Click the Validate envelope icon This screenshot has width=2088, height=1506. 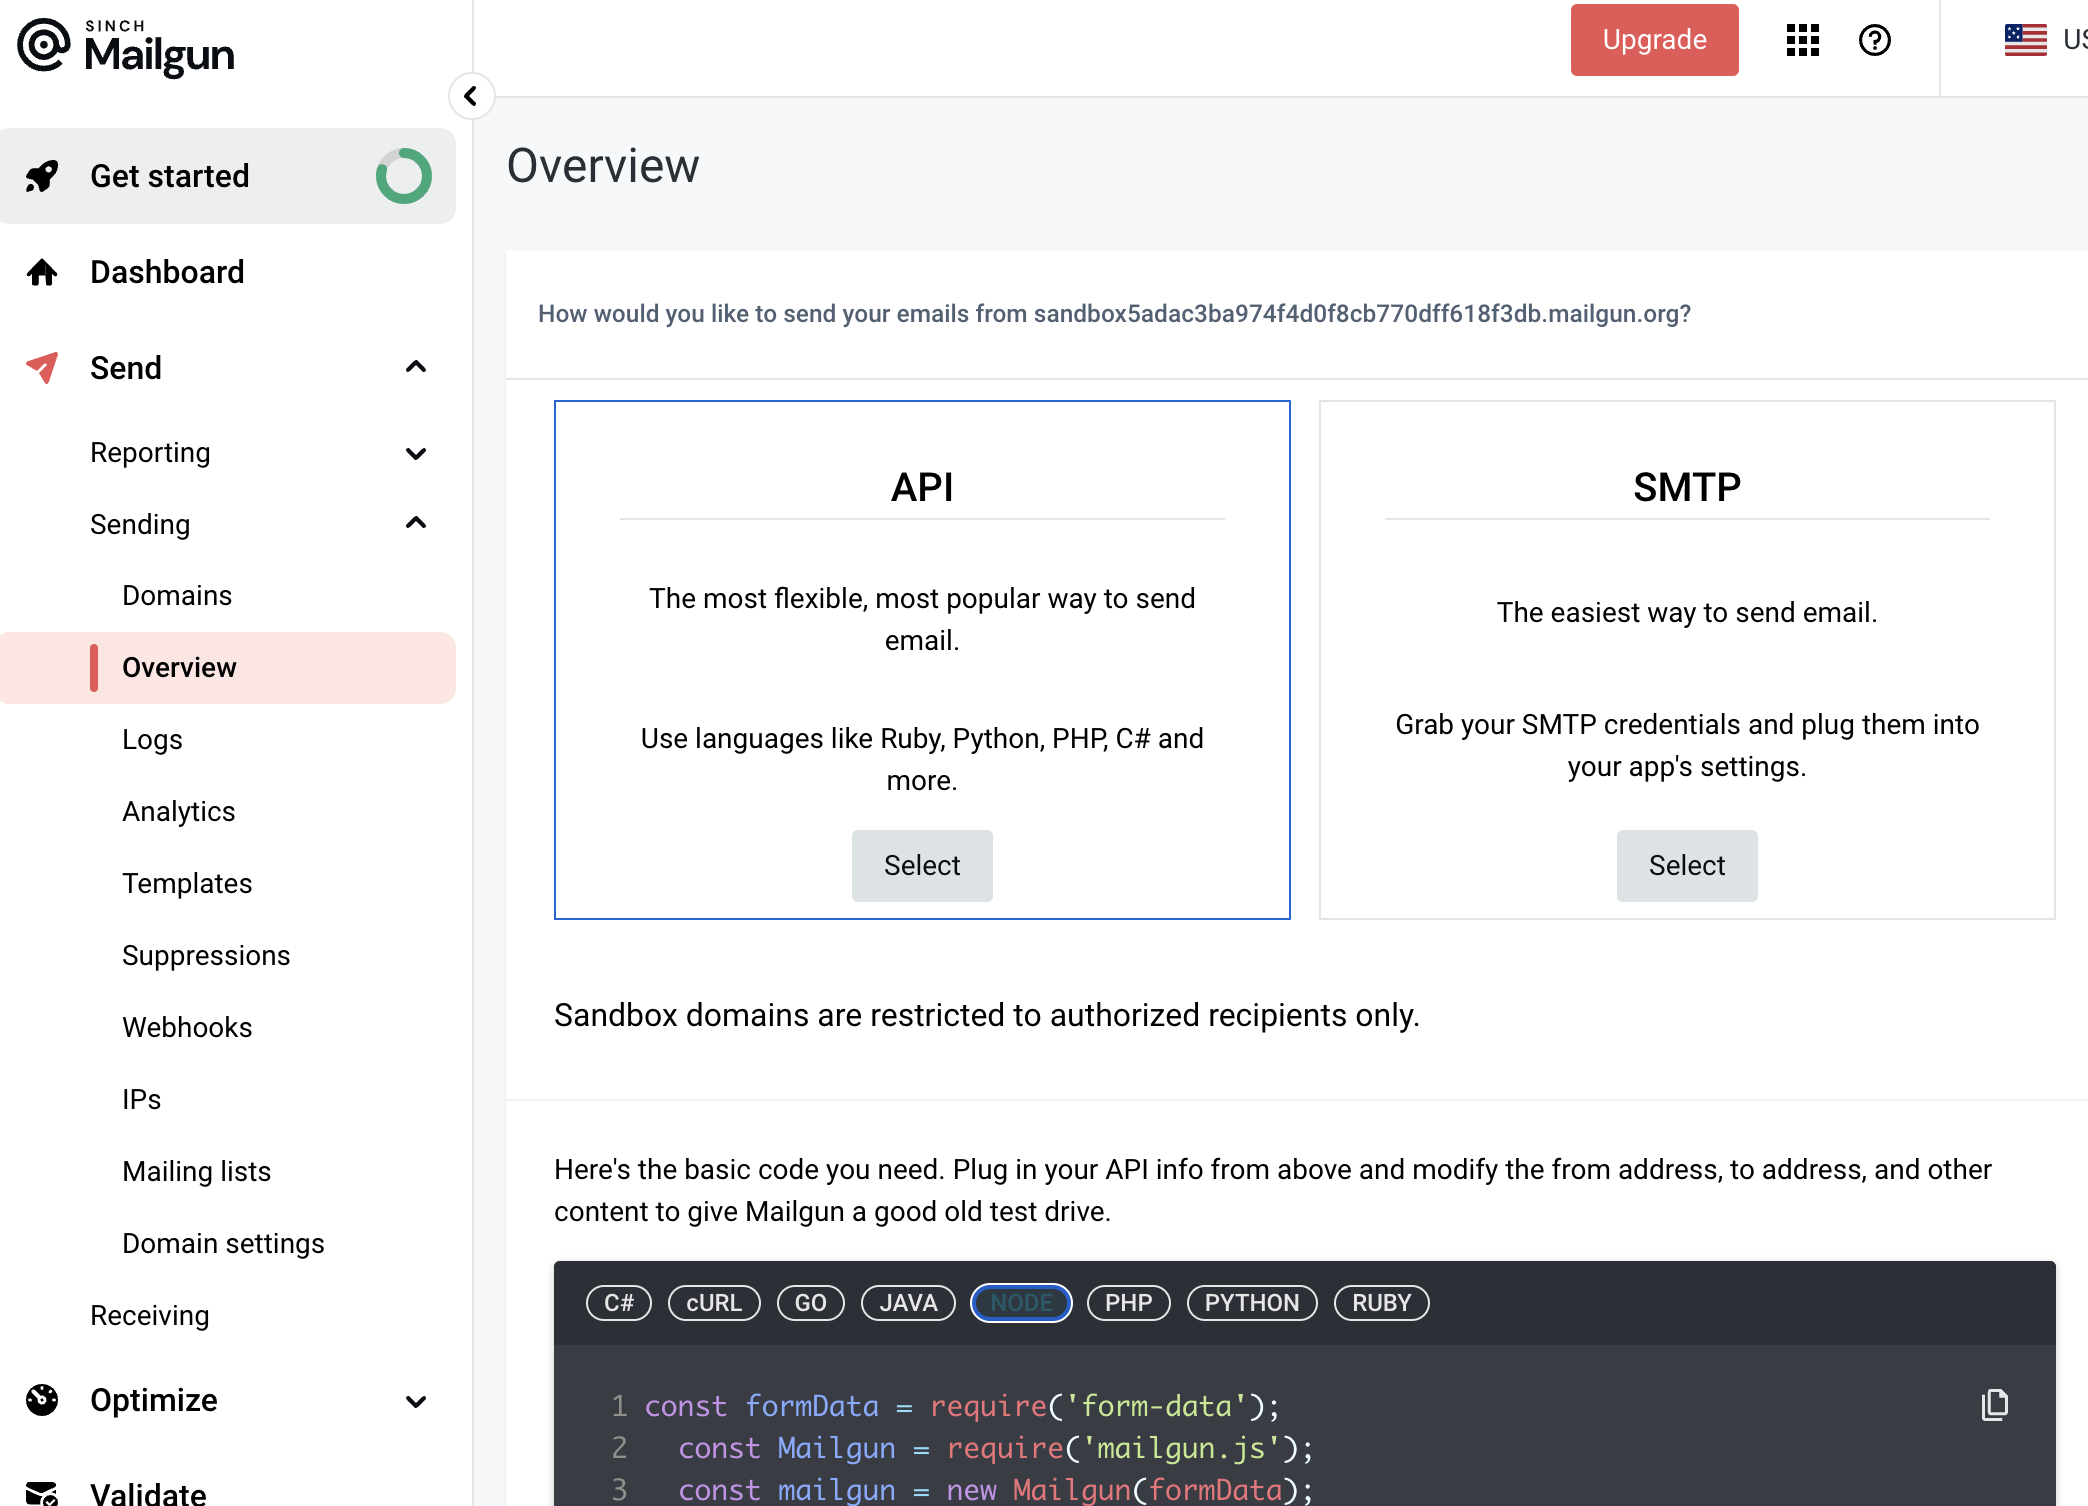42,1494
